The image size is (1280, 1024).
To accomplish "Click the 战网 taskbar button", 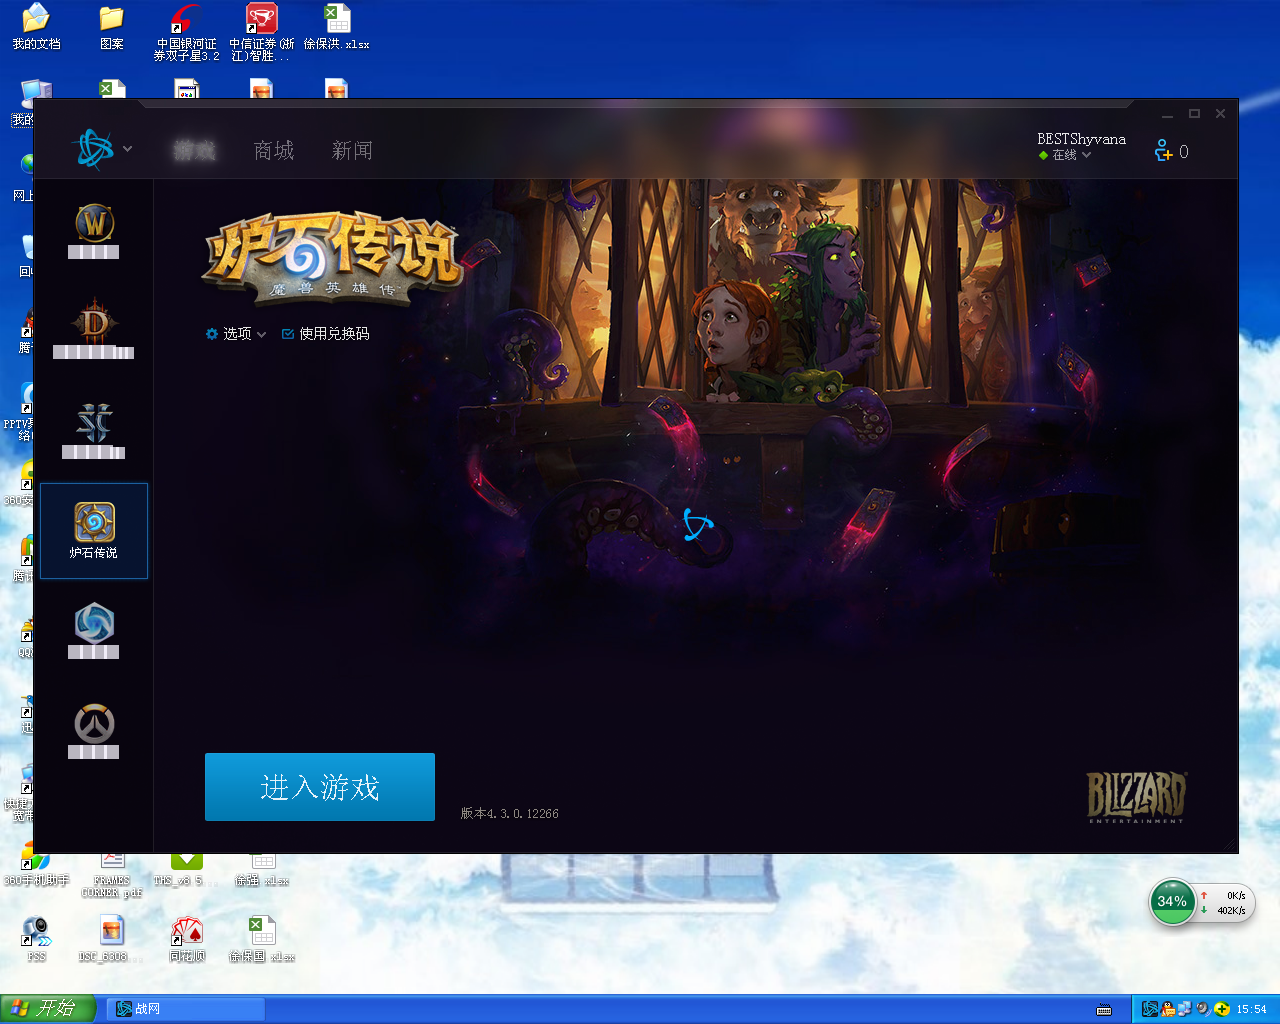I will tap(185, 1009).
